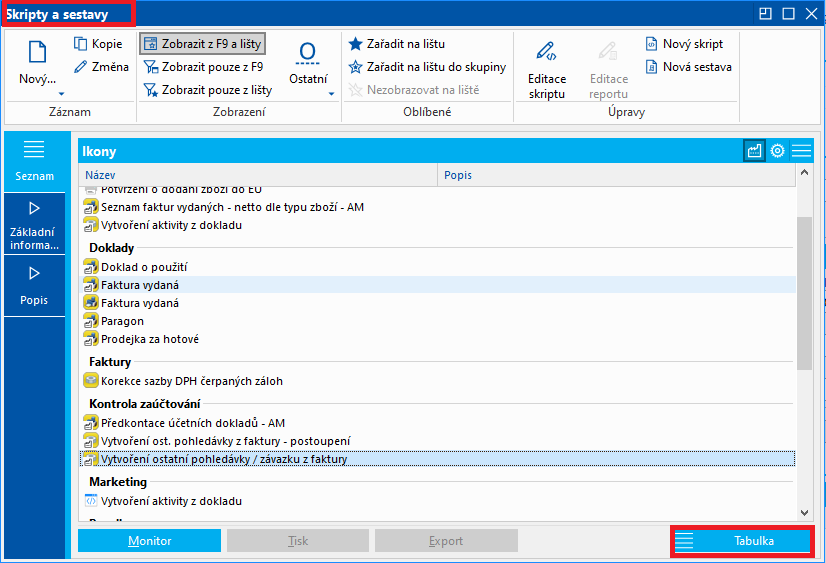Click the Nový document icon
Image resolution: width=826 pixels, height=563 pixels.
click(x=37, y=52)
